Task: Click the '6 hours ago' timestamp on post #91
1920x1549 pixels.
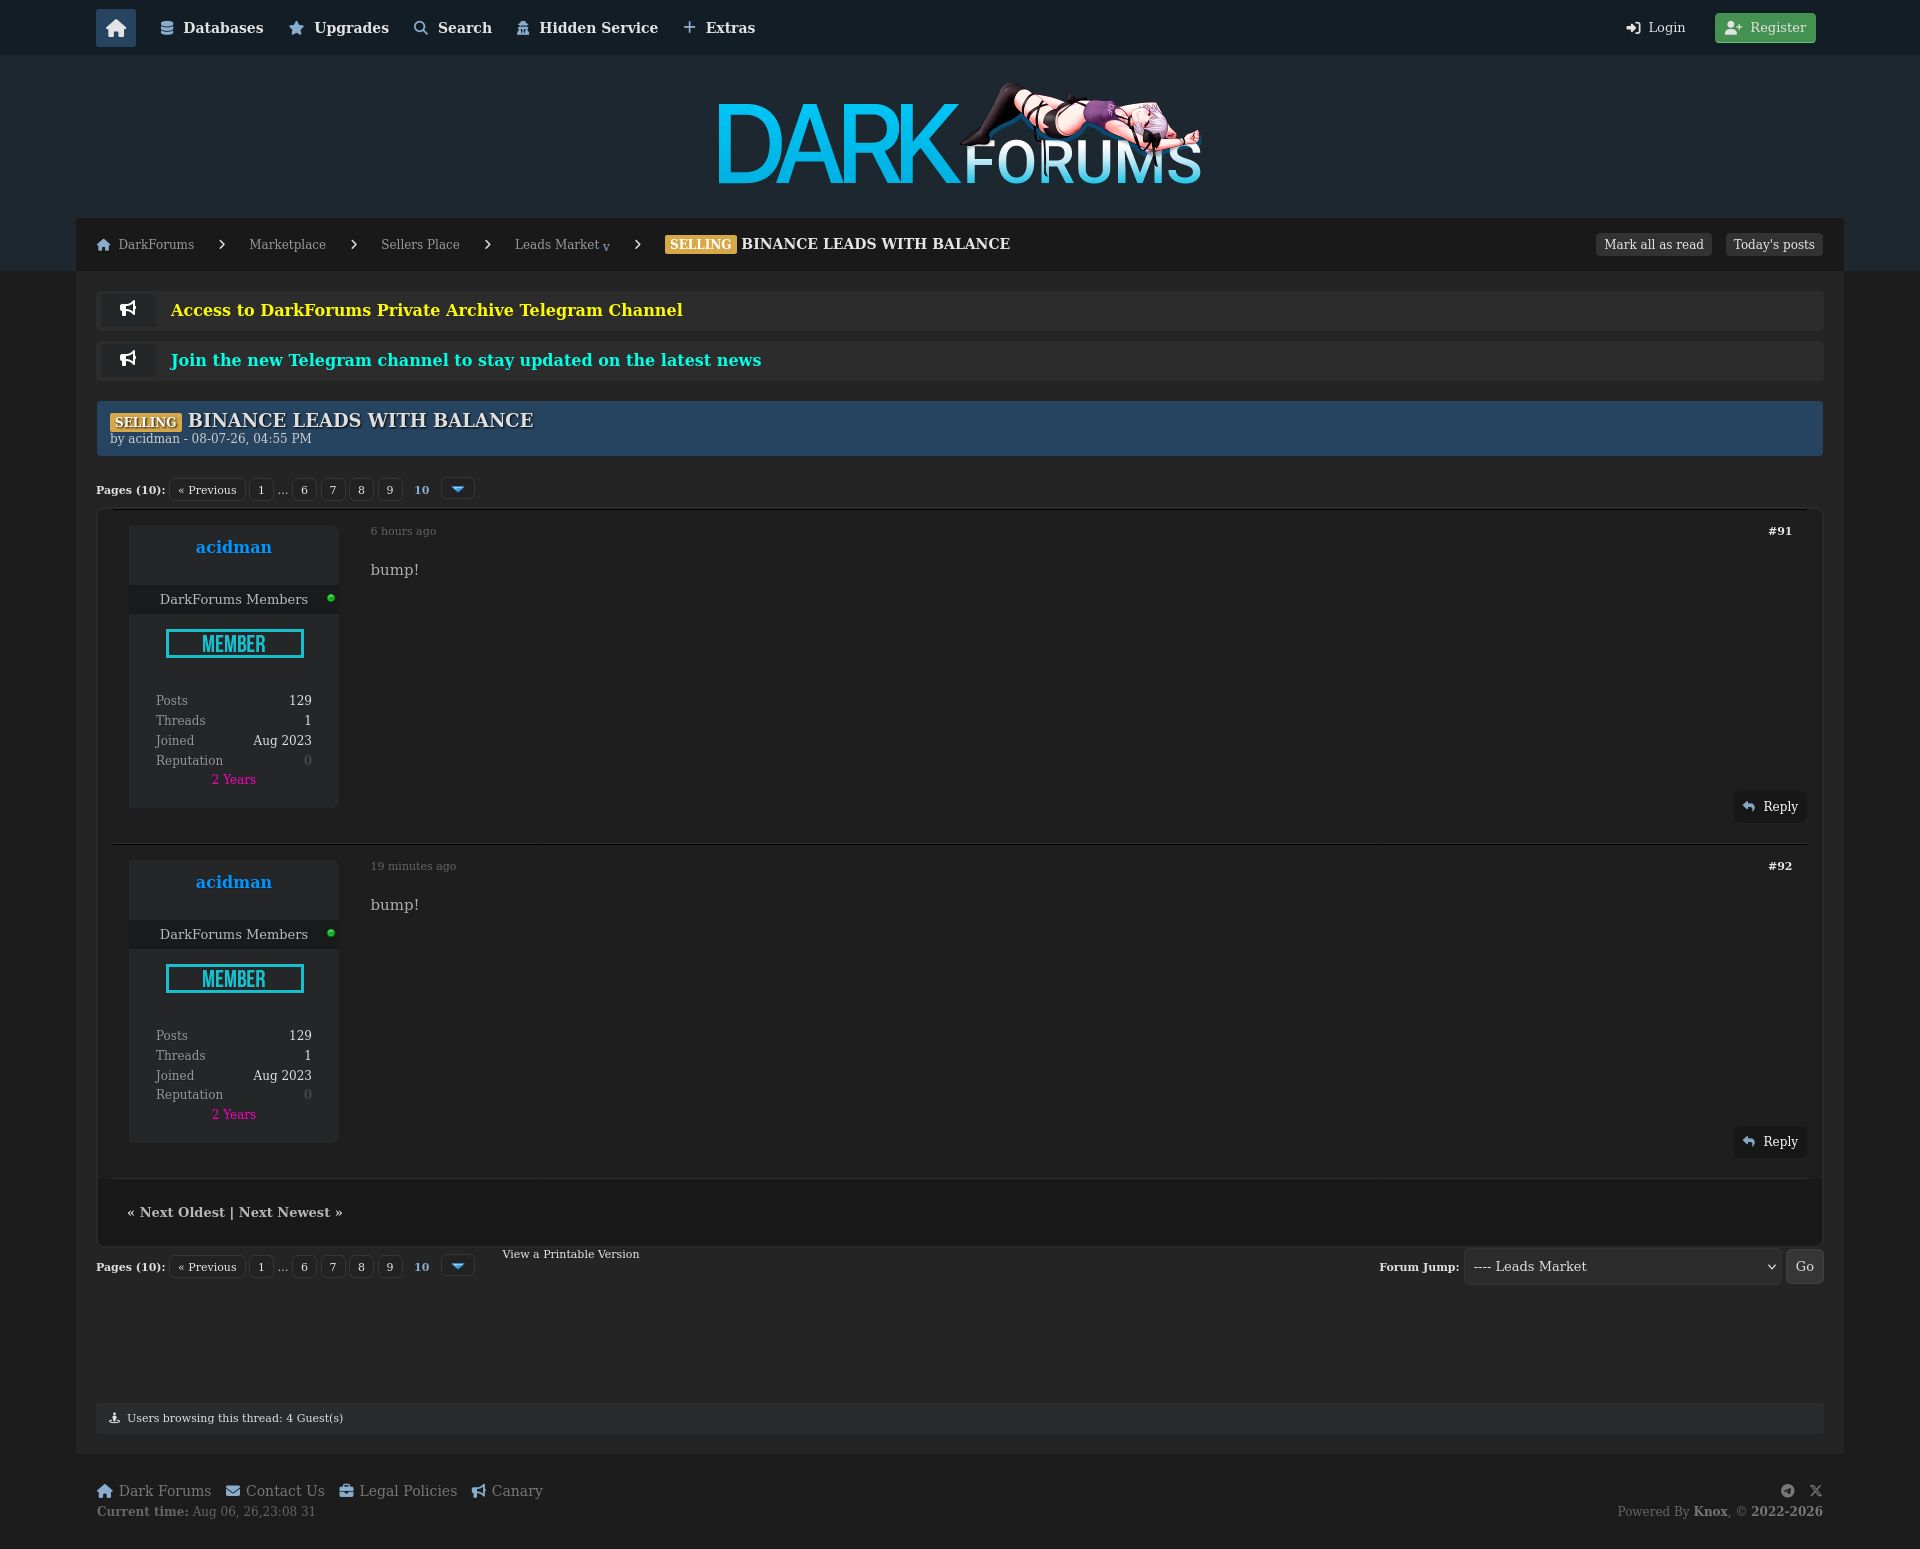Action: pos(403,531)
